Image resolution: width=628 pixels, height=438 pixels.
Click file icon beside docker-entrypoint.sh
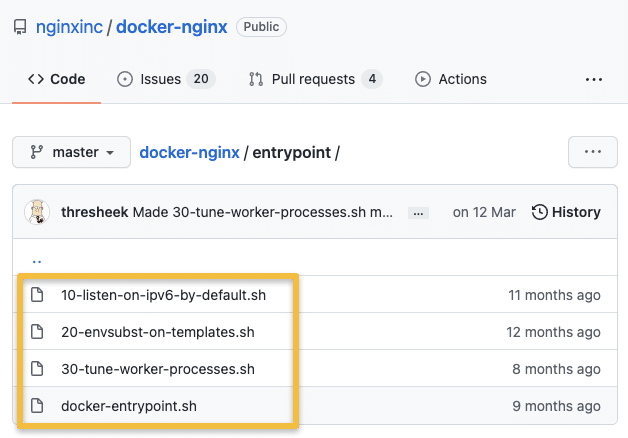click(37, 406)
